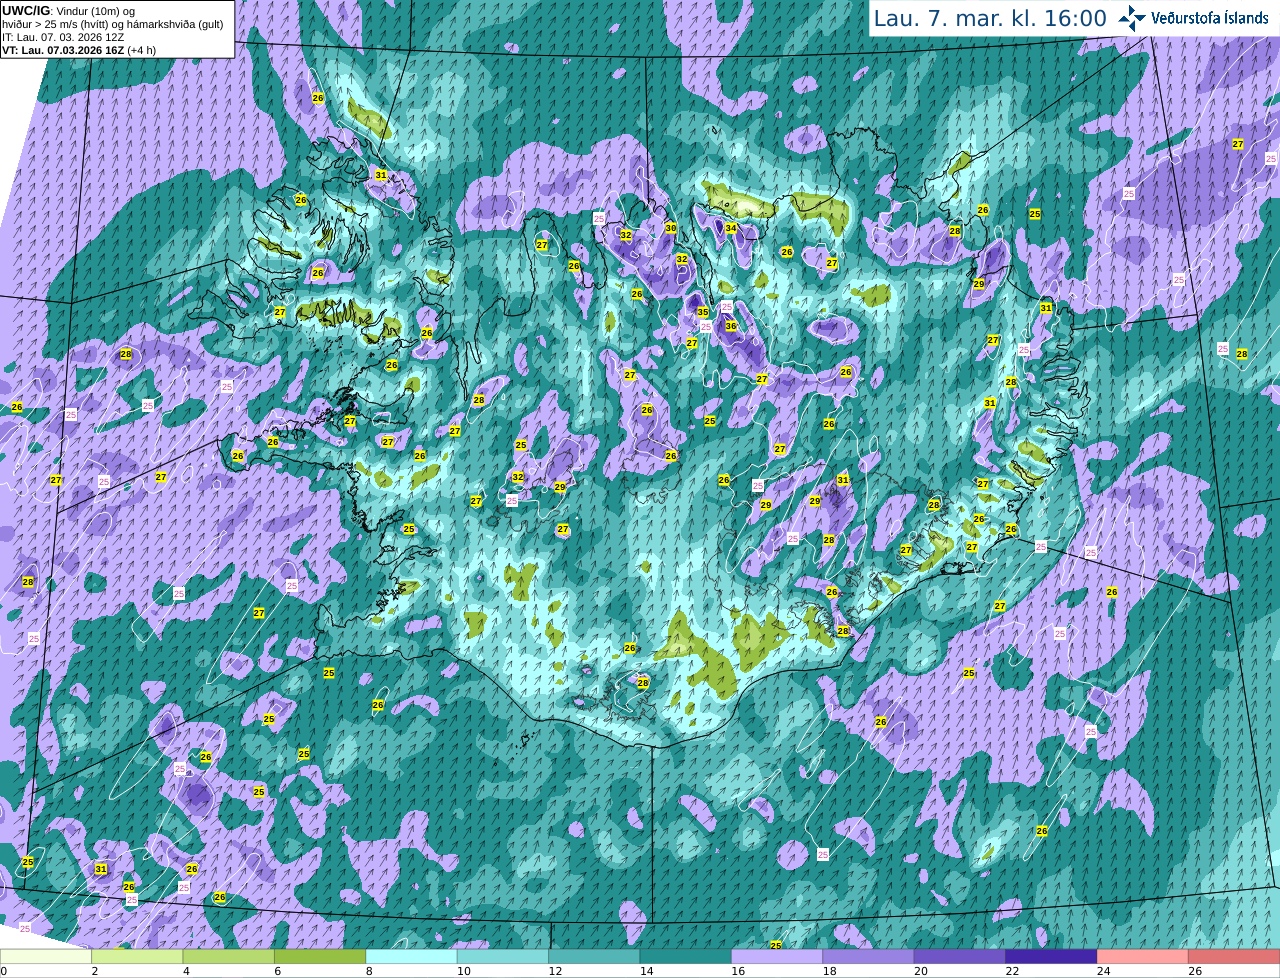
Task: Pick the dark teal 14–16 scale swatch
Action: [686, 957]
